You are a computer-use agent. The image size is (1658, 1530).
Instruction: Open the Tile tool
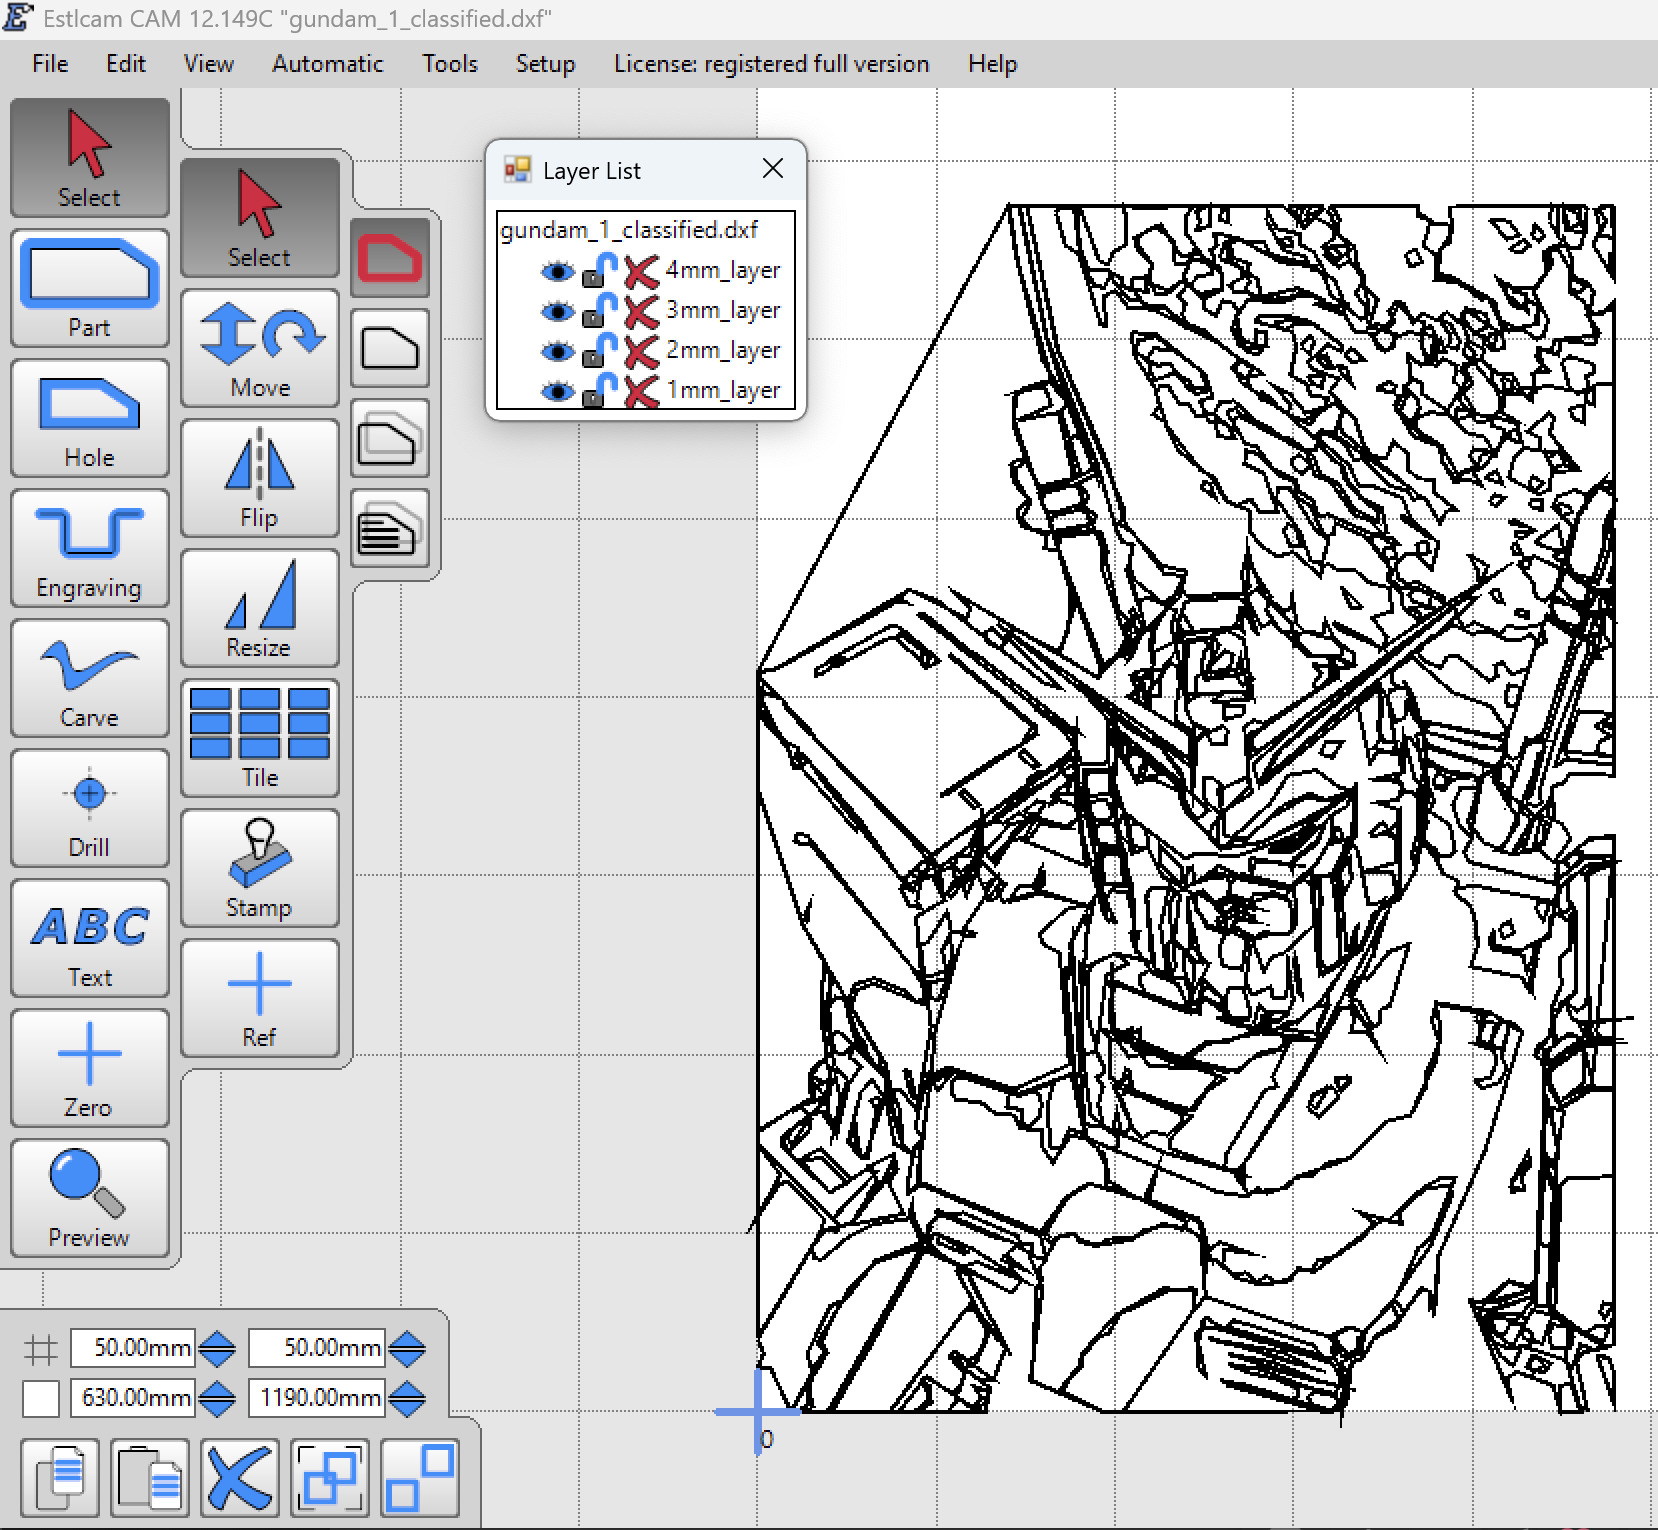[259, 738]
